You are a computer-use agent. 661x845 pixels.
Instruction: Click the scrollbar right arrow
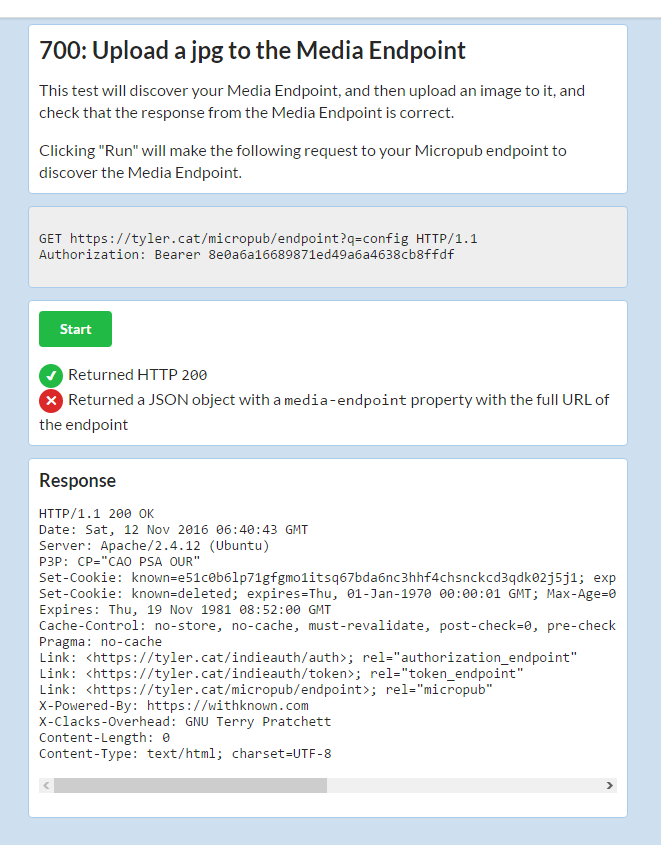[x=609, y=785]
